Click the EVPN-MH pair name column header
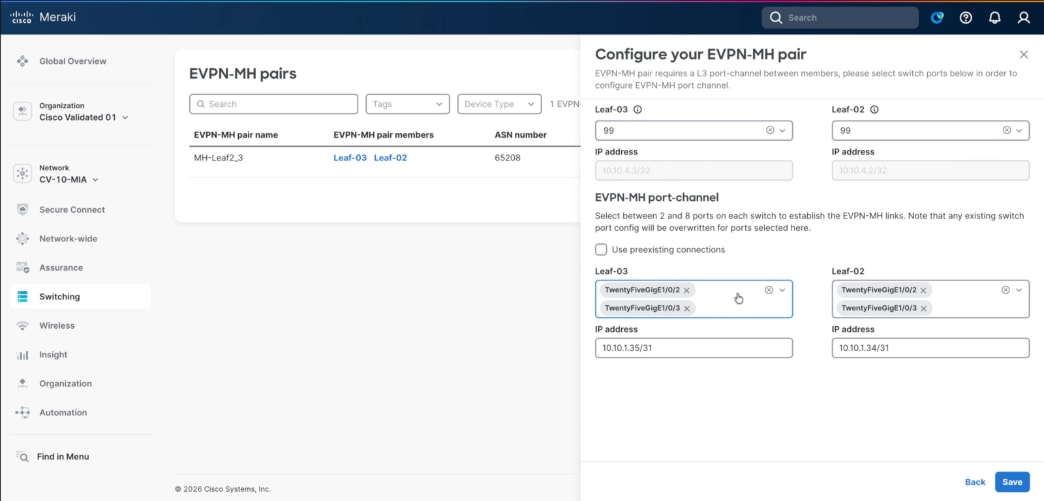Screen dimensions: 1044x501 coord(236,135)
